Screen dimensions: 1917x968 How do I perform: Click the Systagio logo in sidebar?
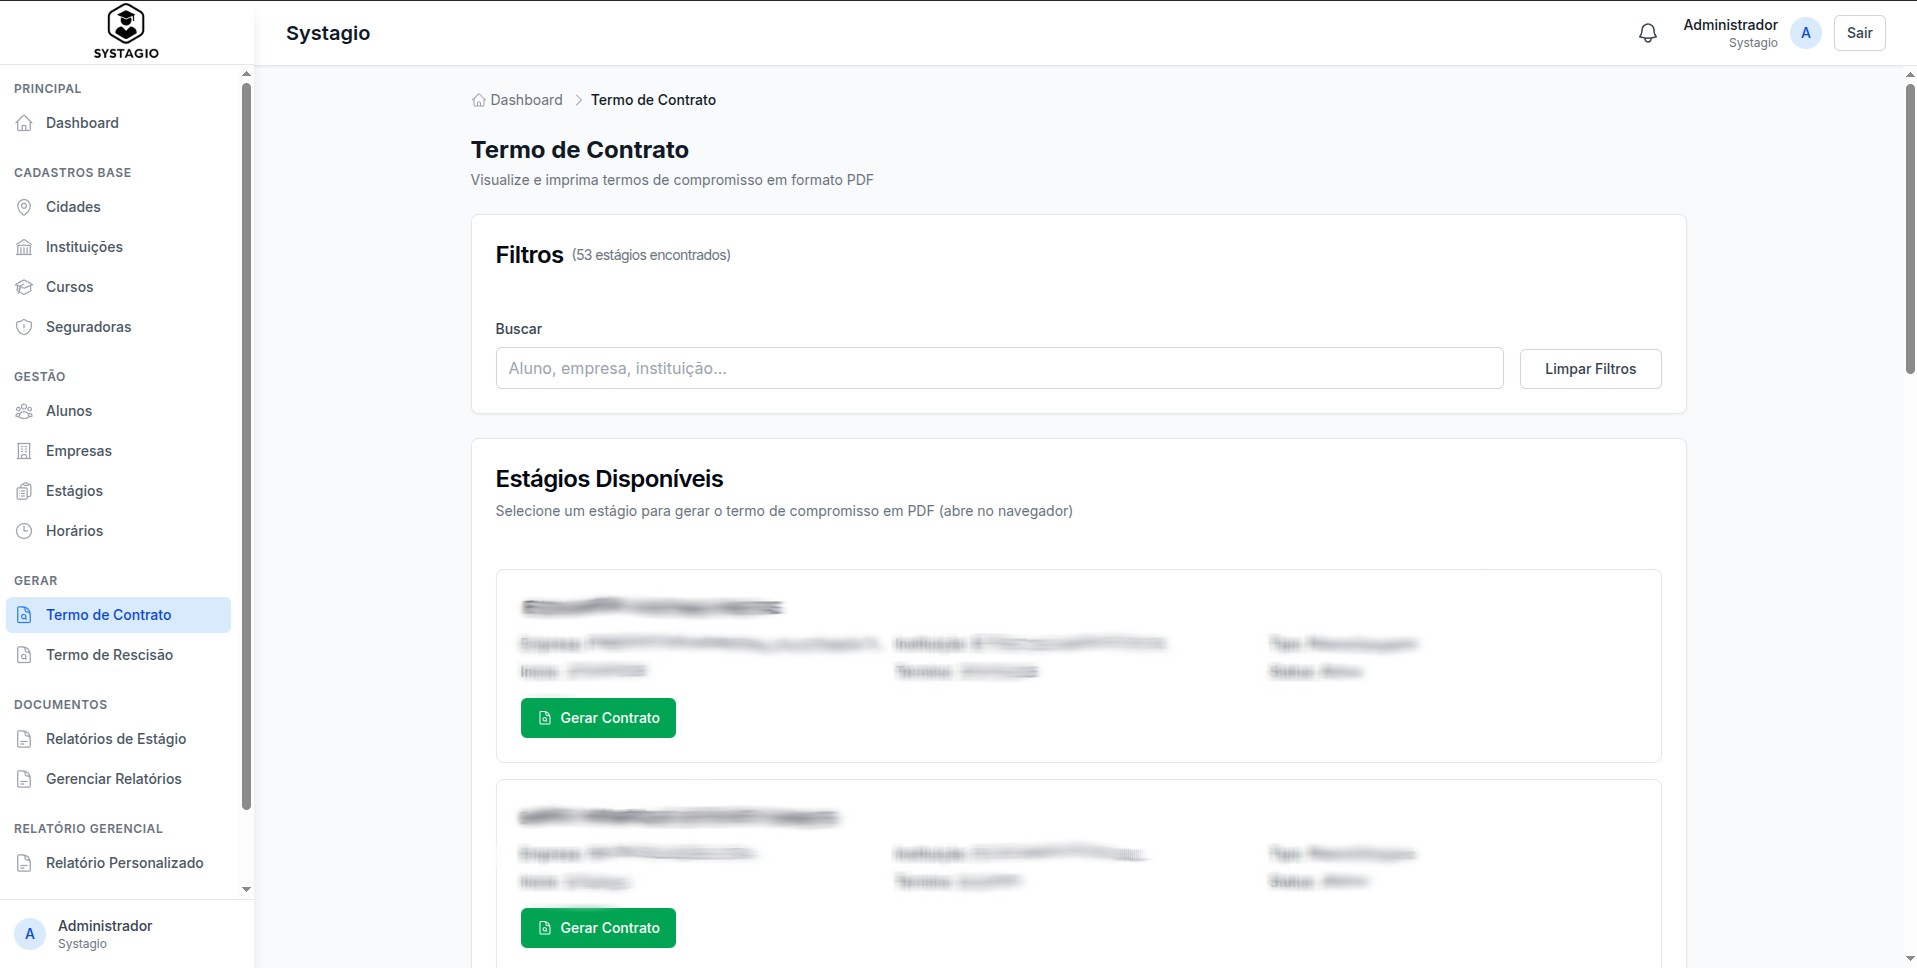coord(126,32)
